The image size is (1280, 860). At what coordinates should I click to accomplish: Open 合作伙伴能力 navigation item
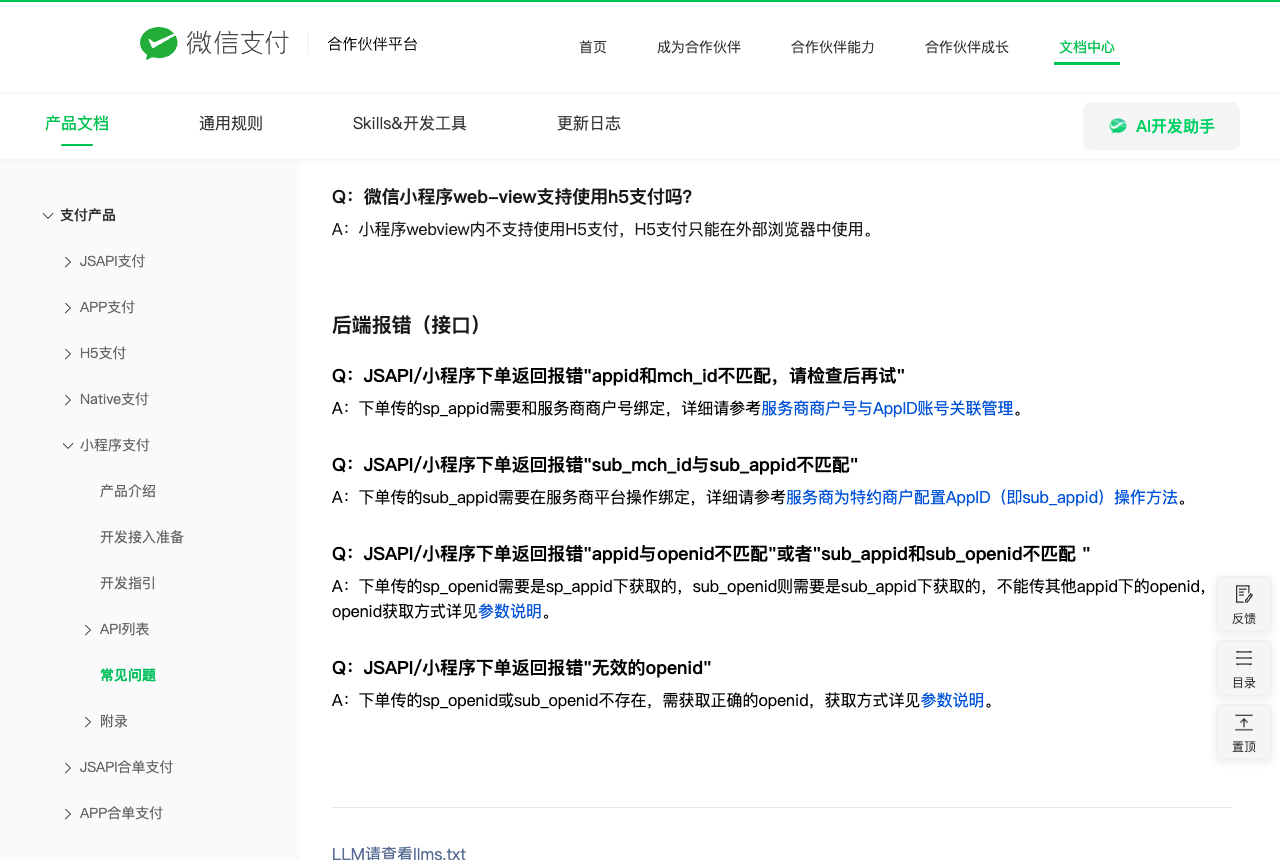point(833,47)
